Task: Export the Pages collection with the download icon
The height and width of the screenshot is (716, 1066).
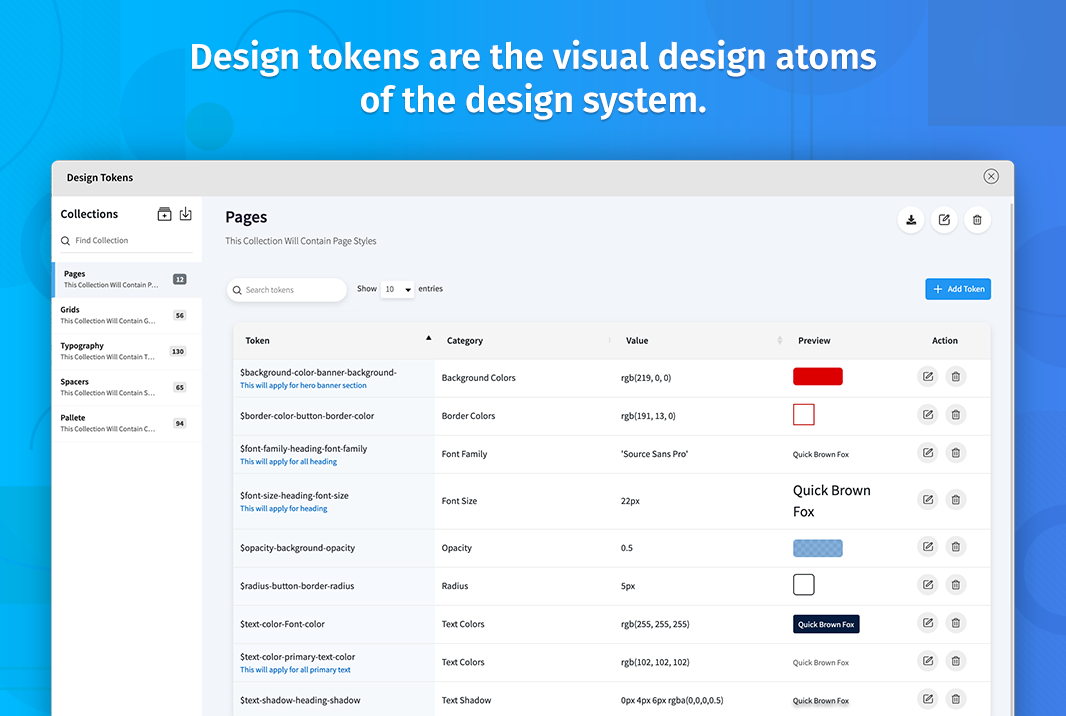Action: [x=911, y=219]
